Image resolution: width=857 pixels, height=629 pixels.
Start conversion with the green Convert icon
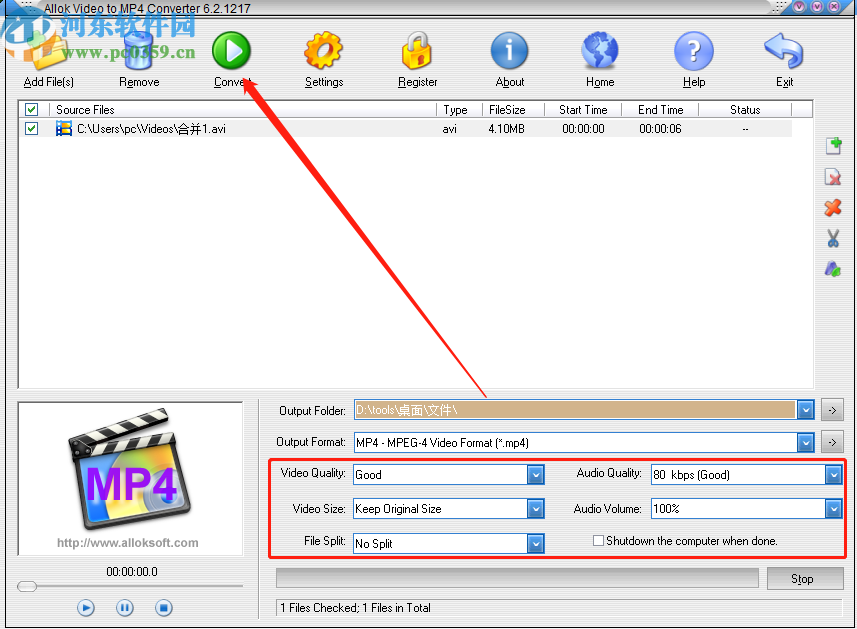[x=231, y=51]
